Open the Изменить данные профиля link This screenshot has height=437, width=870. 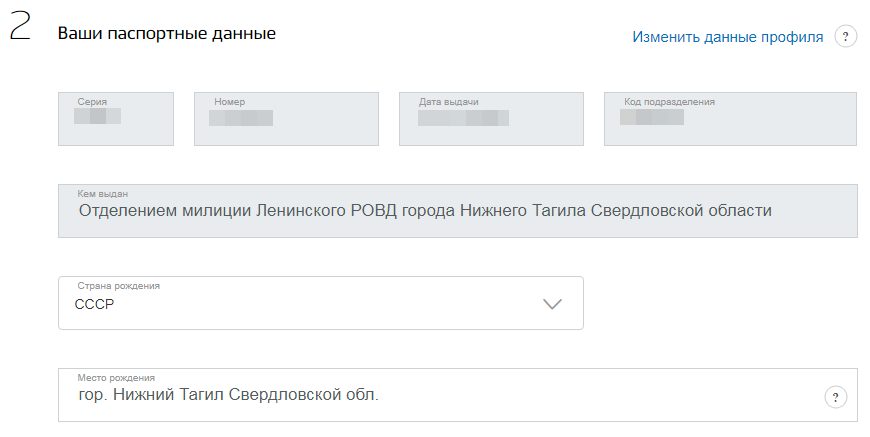[727, 37]
